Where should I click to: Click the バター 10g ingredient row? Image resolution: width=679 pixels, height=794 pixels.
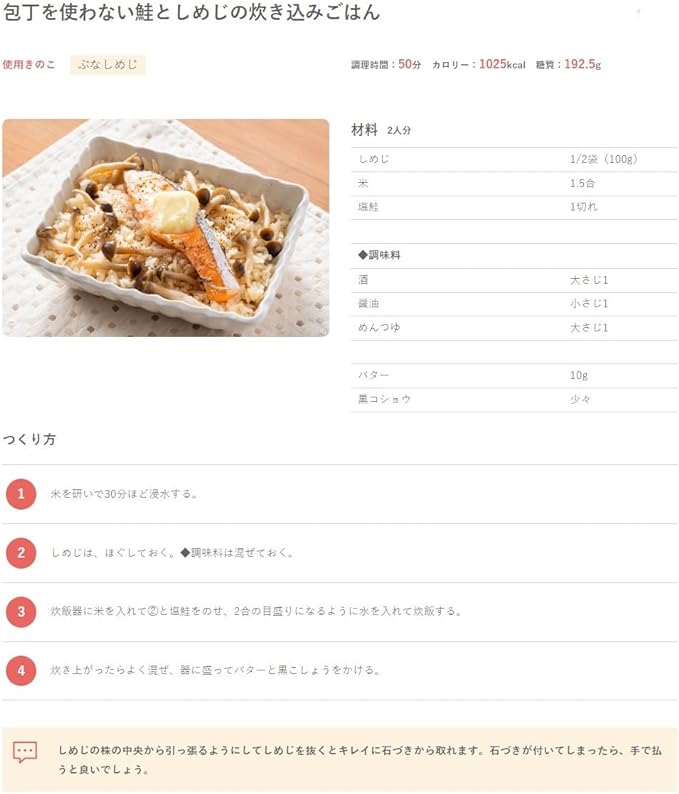click(x=514, y=376)
